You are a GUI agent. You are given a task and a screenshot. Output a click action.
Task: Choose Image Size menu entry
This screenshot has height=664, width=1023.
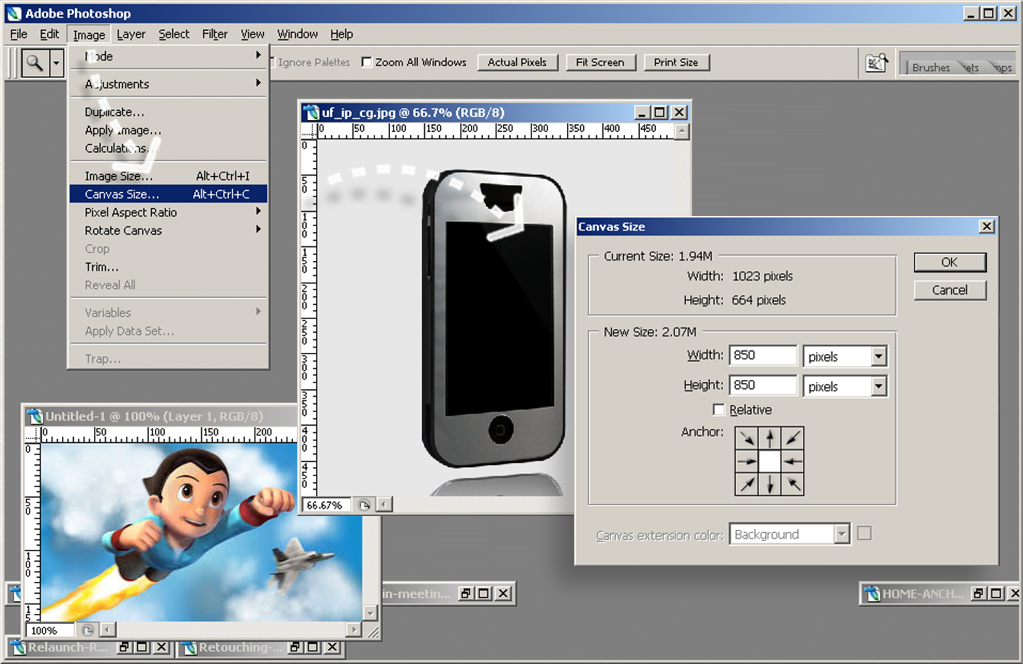click(x=168, y=175)
